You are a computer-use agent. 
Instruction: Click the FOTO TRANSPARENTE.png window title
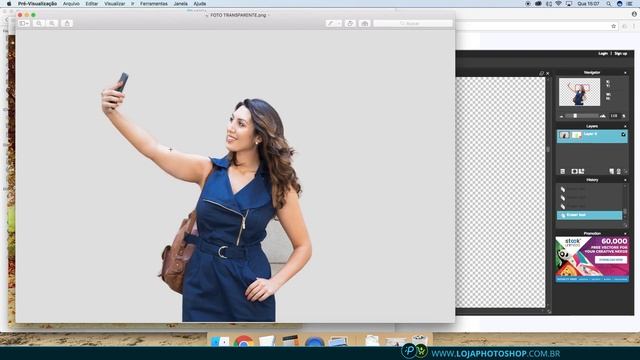238,15
